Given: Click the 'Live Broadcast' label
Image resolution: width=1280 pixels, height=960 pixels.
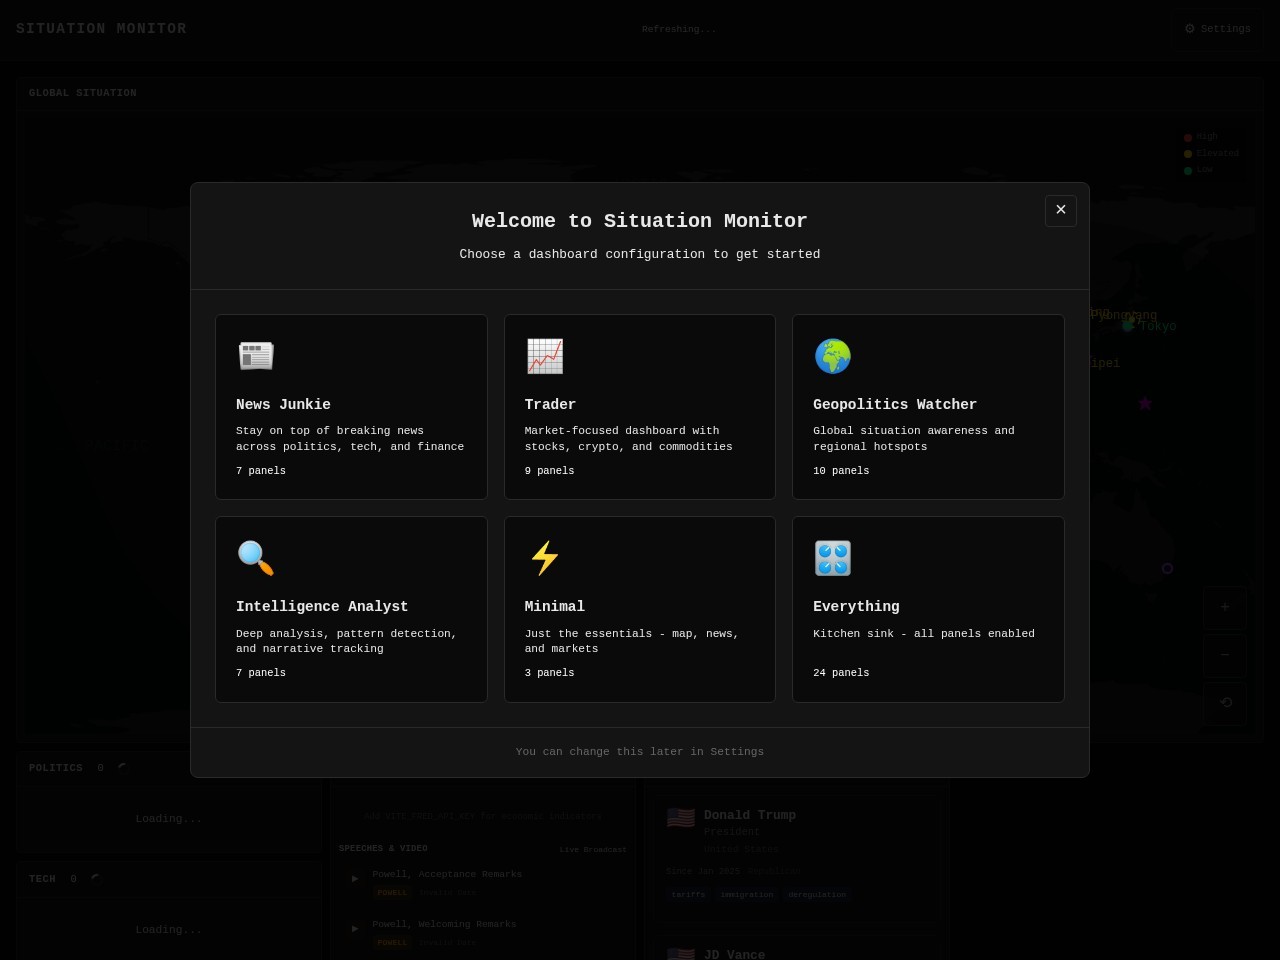Looking at the screenshot, I should point(593,850).
